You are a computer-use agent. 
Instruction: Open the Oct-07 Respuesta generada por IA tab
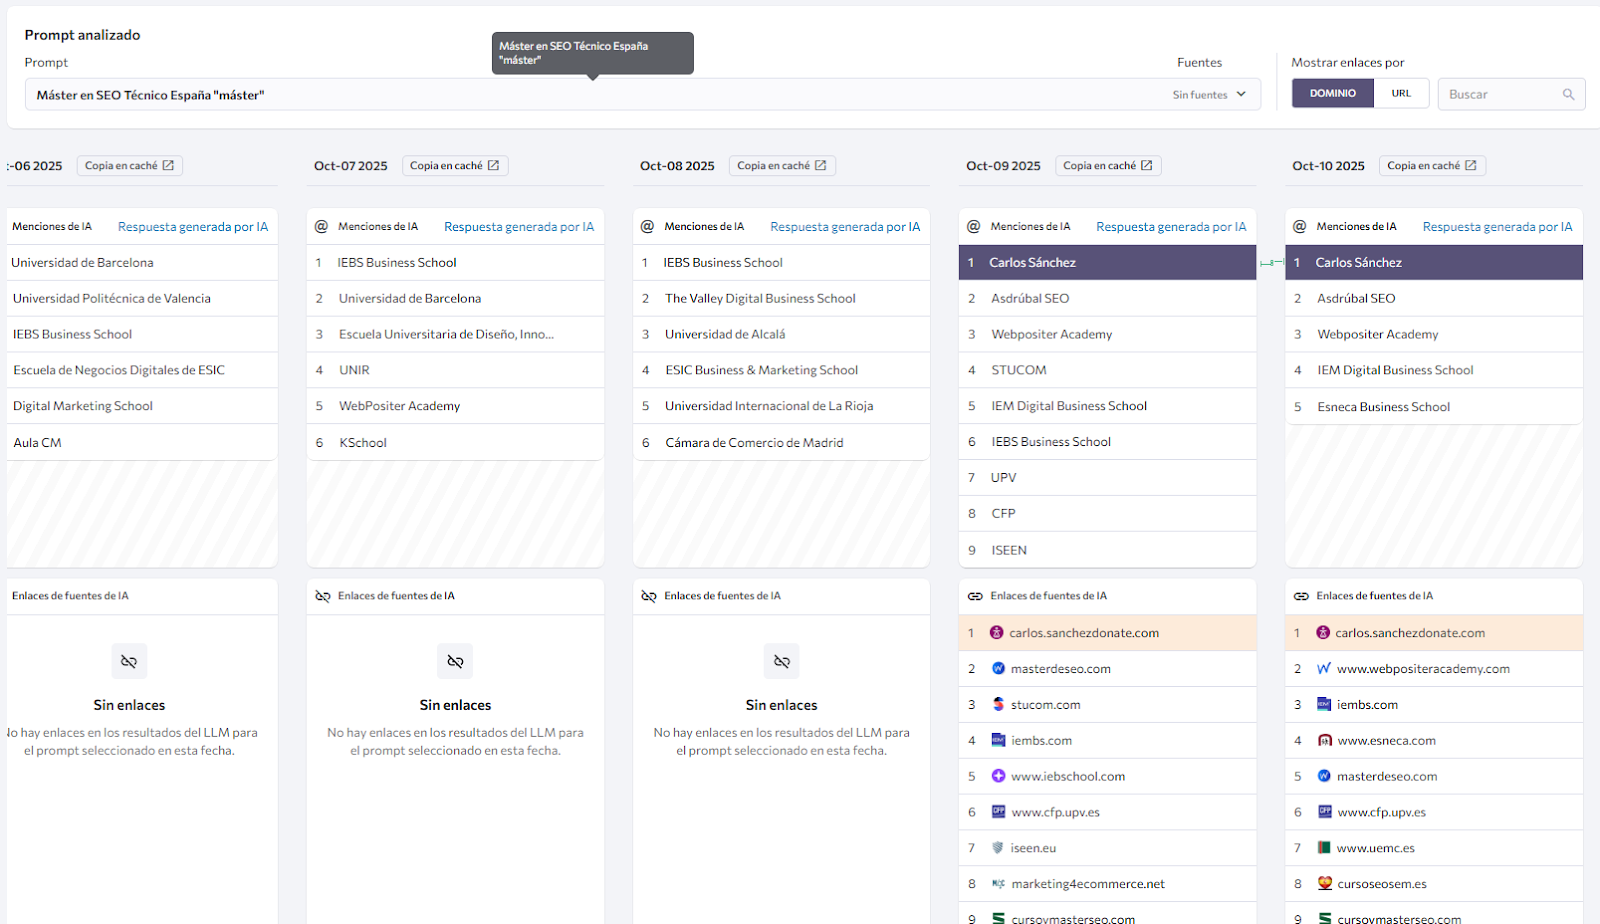518,227
